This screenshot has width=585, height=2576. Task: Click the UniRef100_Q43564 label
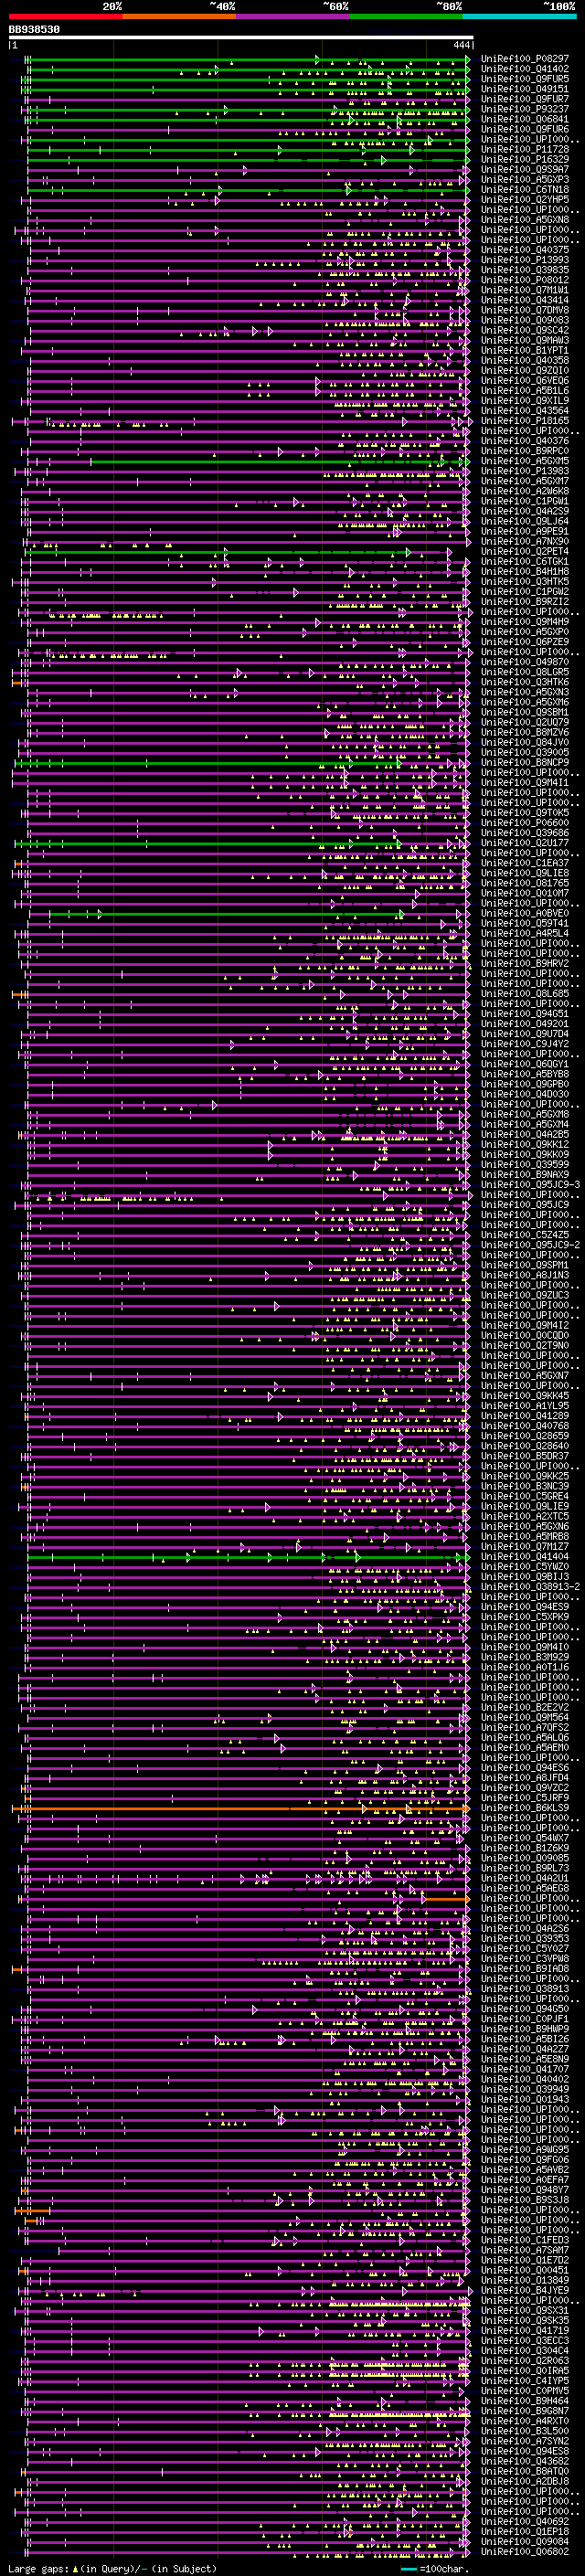tap(524, 410)
